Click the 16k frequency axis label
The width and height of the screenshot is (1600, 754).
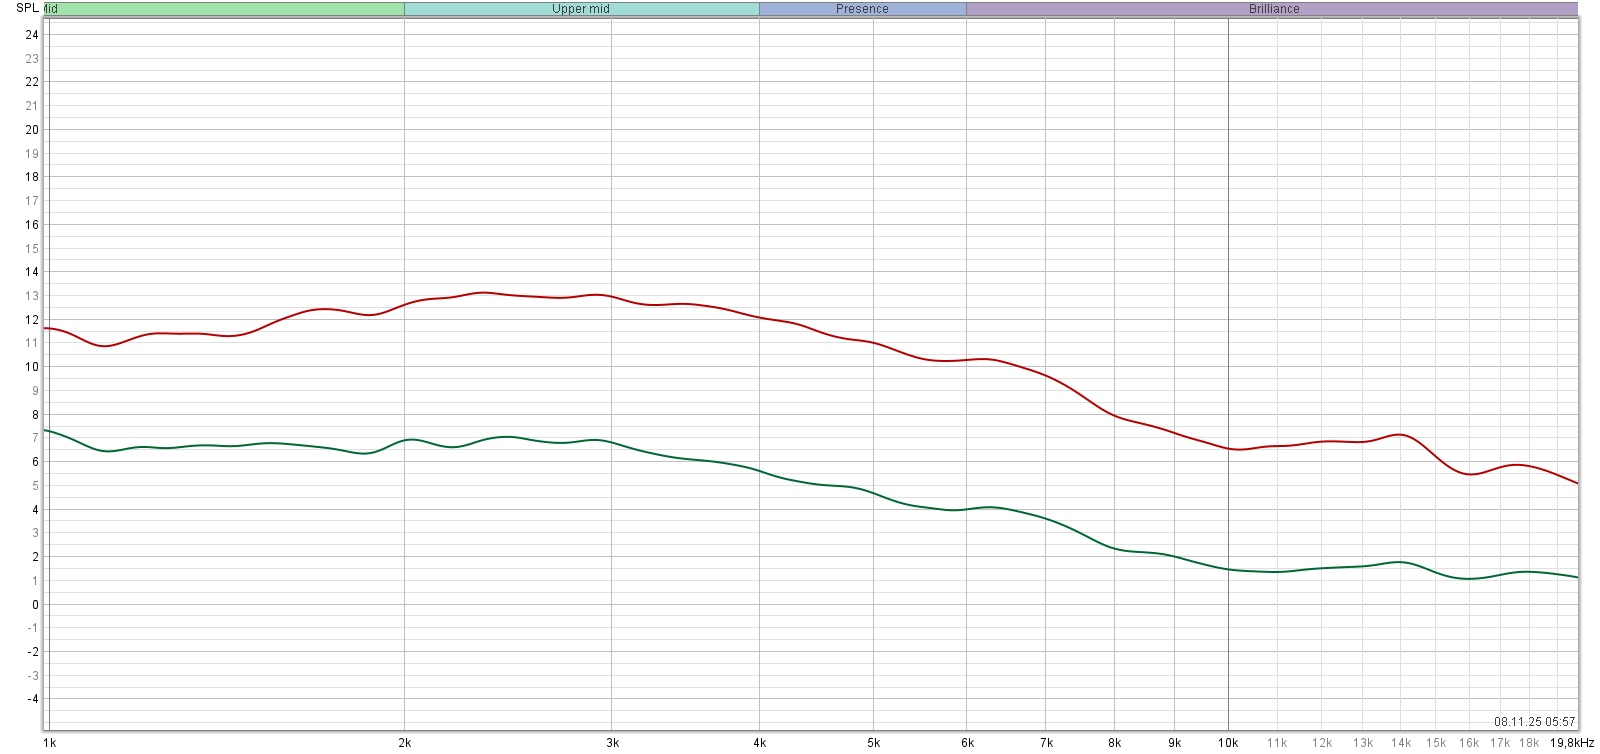1469,743
